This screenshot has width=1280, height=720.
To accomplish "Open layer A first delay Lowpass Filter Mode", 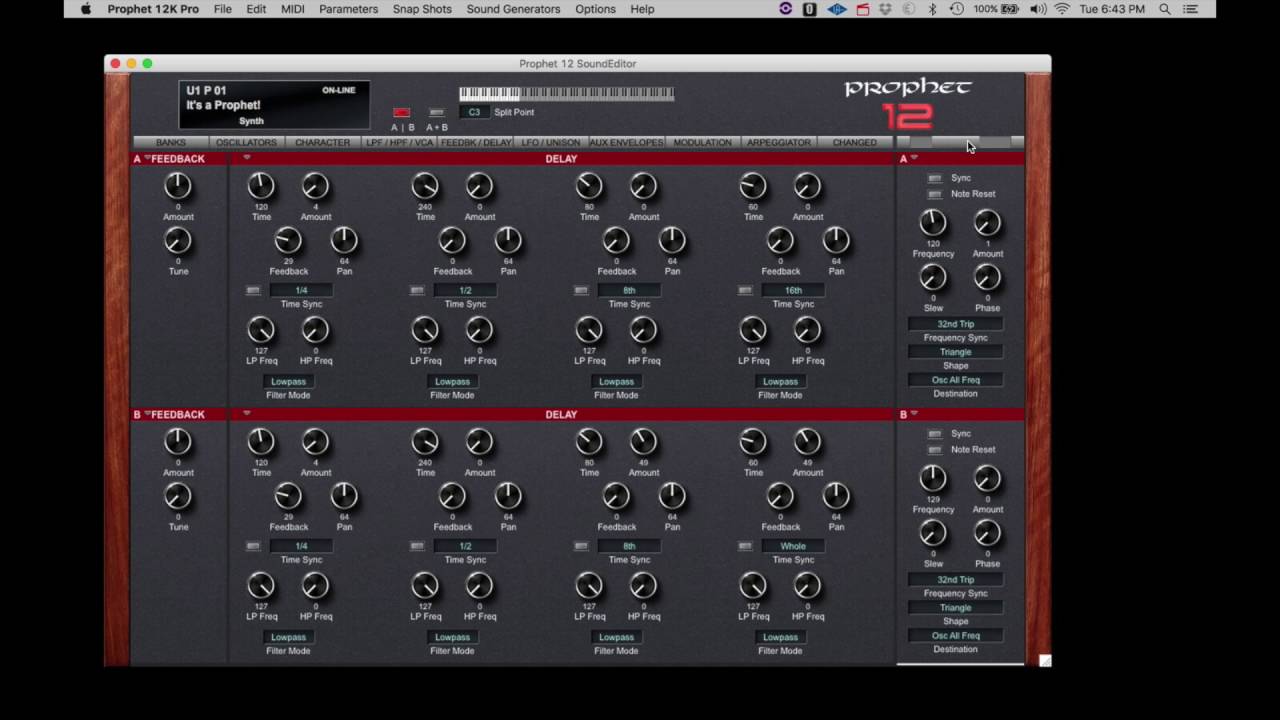I will (x=288, y=382).
